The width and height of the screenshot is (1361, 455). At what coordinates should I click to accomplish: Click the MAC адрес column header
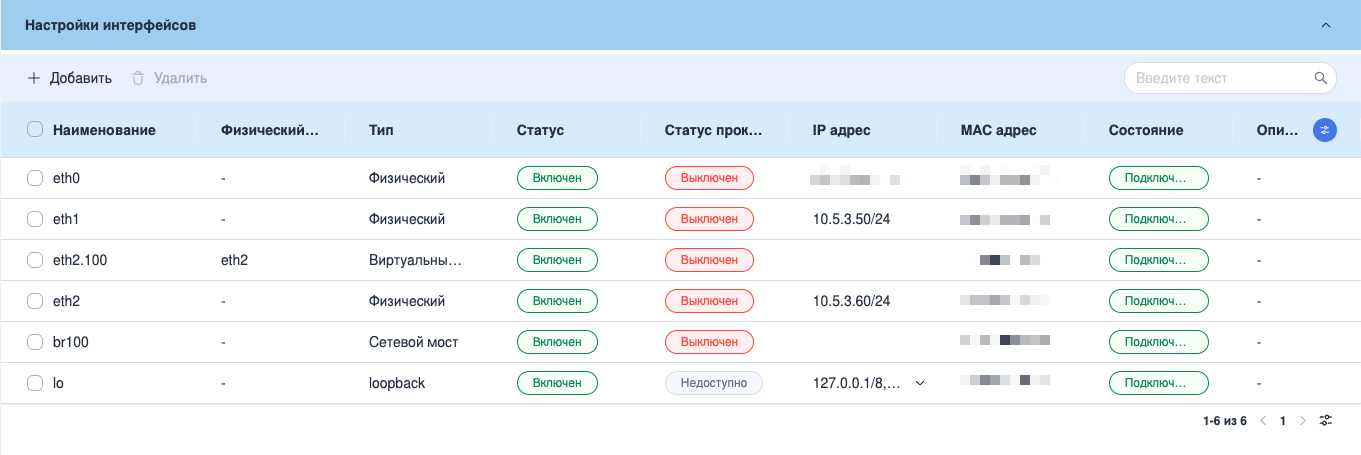click(x=998, y=130)
